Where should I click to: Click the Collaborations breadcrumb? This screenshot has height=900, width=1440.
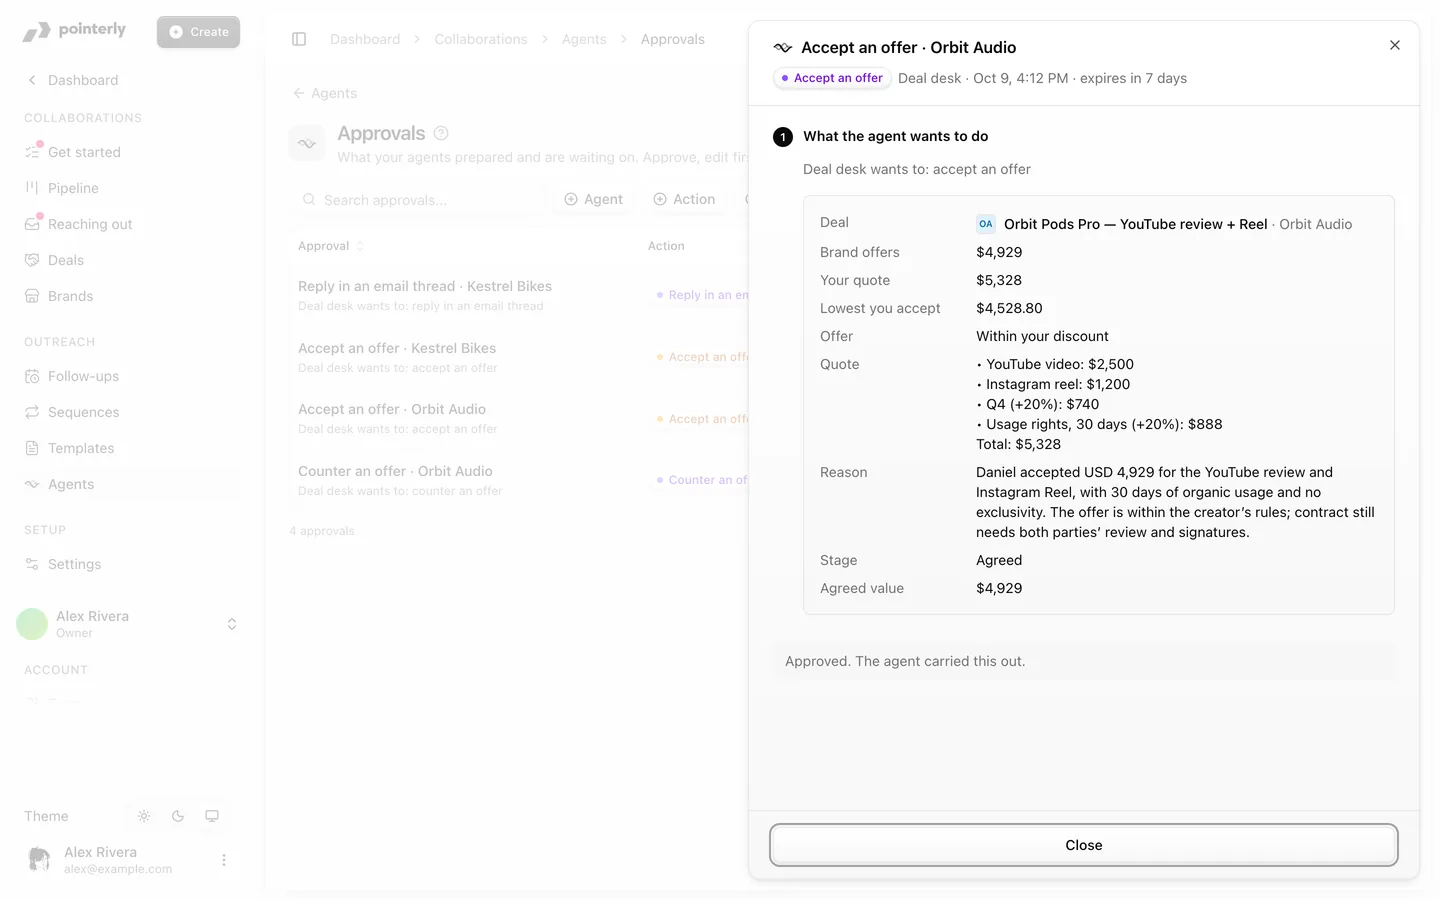pos(481,39)
